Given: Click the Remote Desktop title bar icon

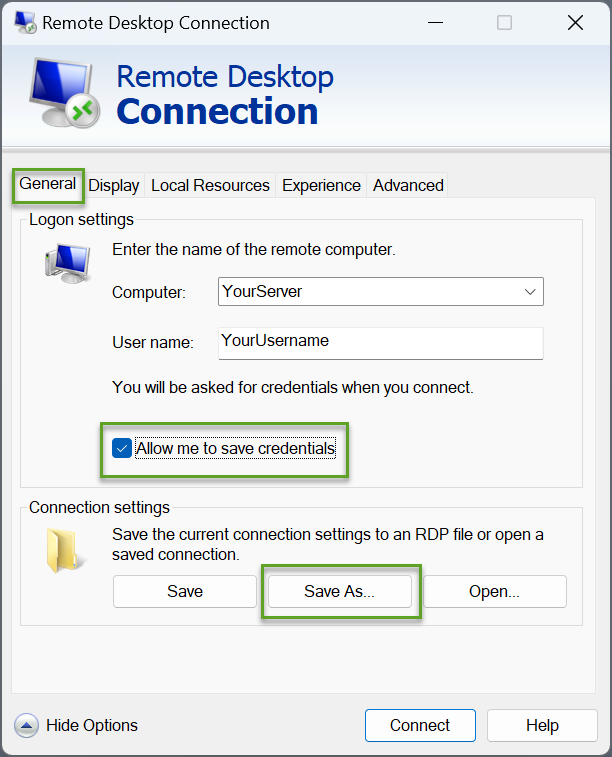Looking at the screenshot, I should click(26, 22).
